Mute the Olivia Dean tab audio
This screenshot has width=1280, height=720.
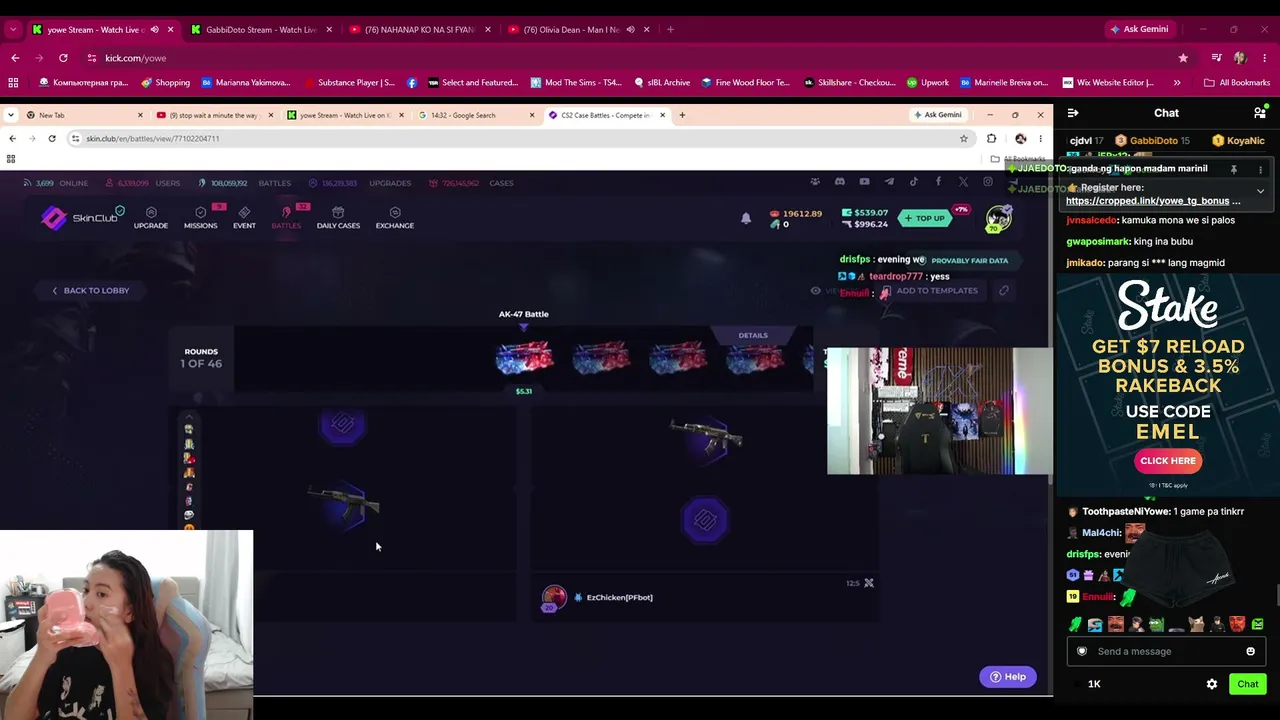630,29
